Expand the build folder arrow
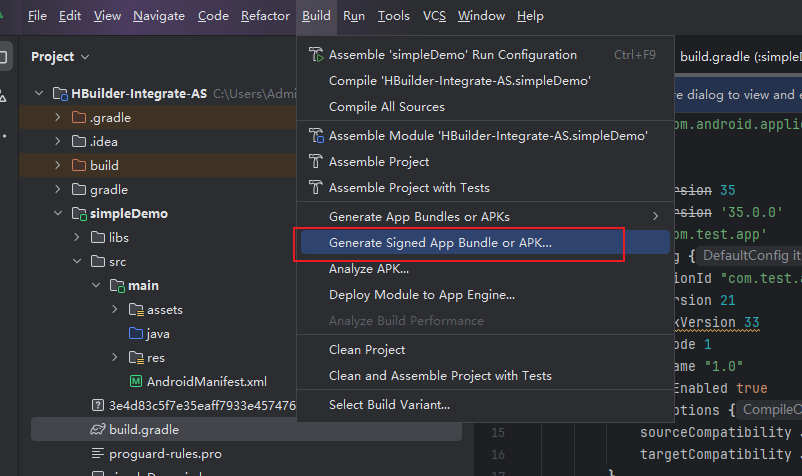This screenshot has width=802, height=476. pos(58,166)
